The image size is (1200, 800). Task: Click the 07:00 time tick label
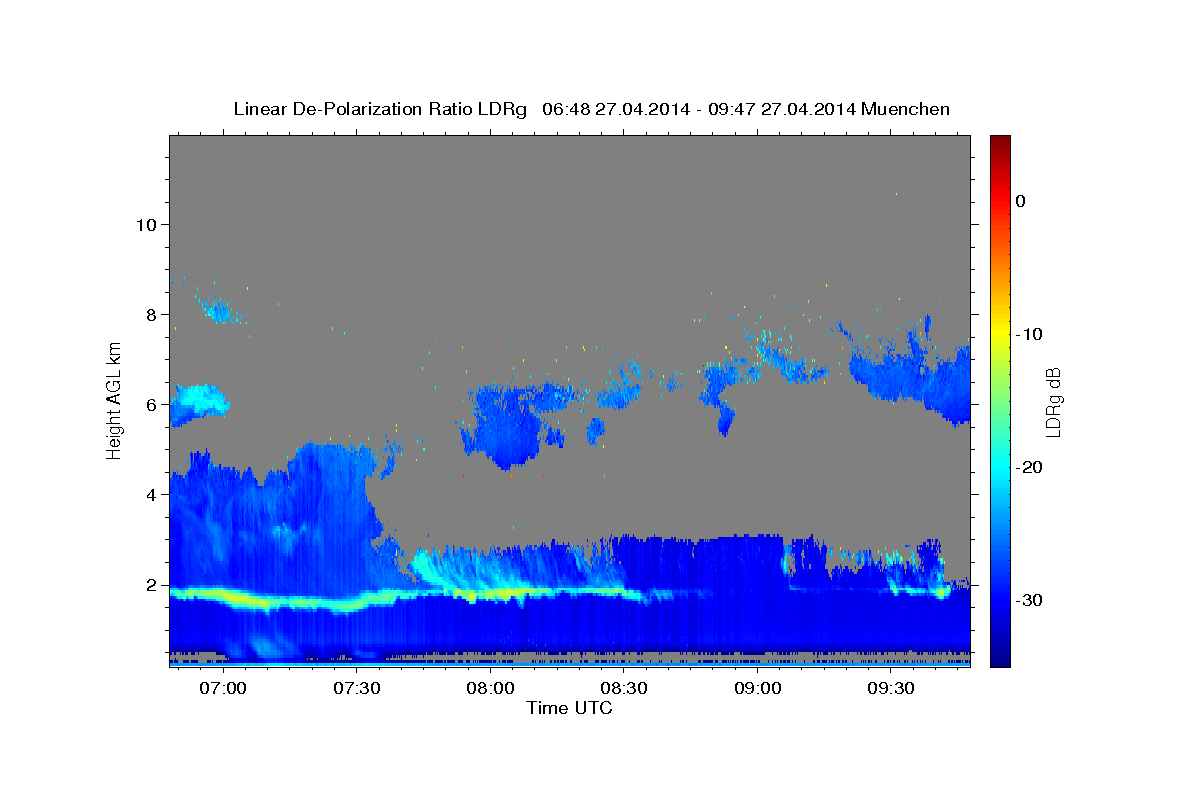224,688
